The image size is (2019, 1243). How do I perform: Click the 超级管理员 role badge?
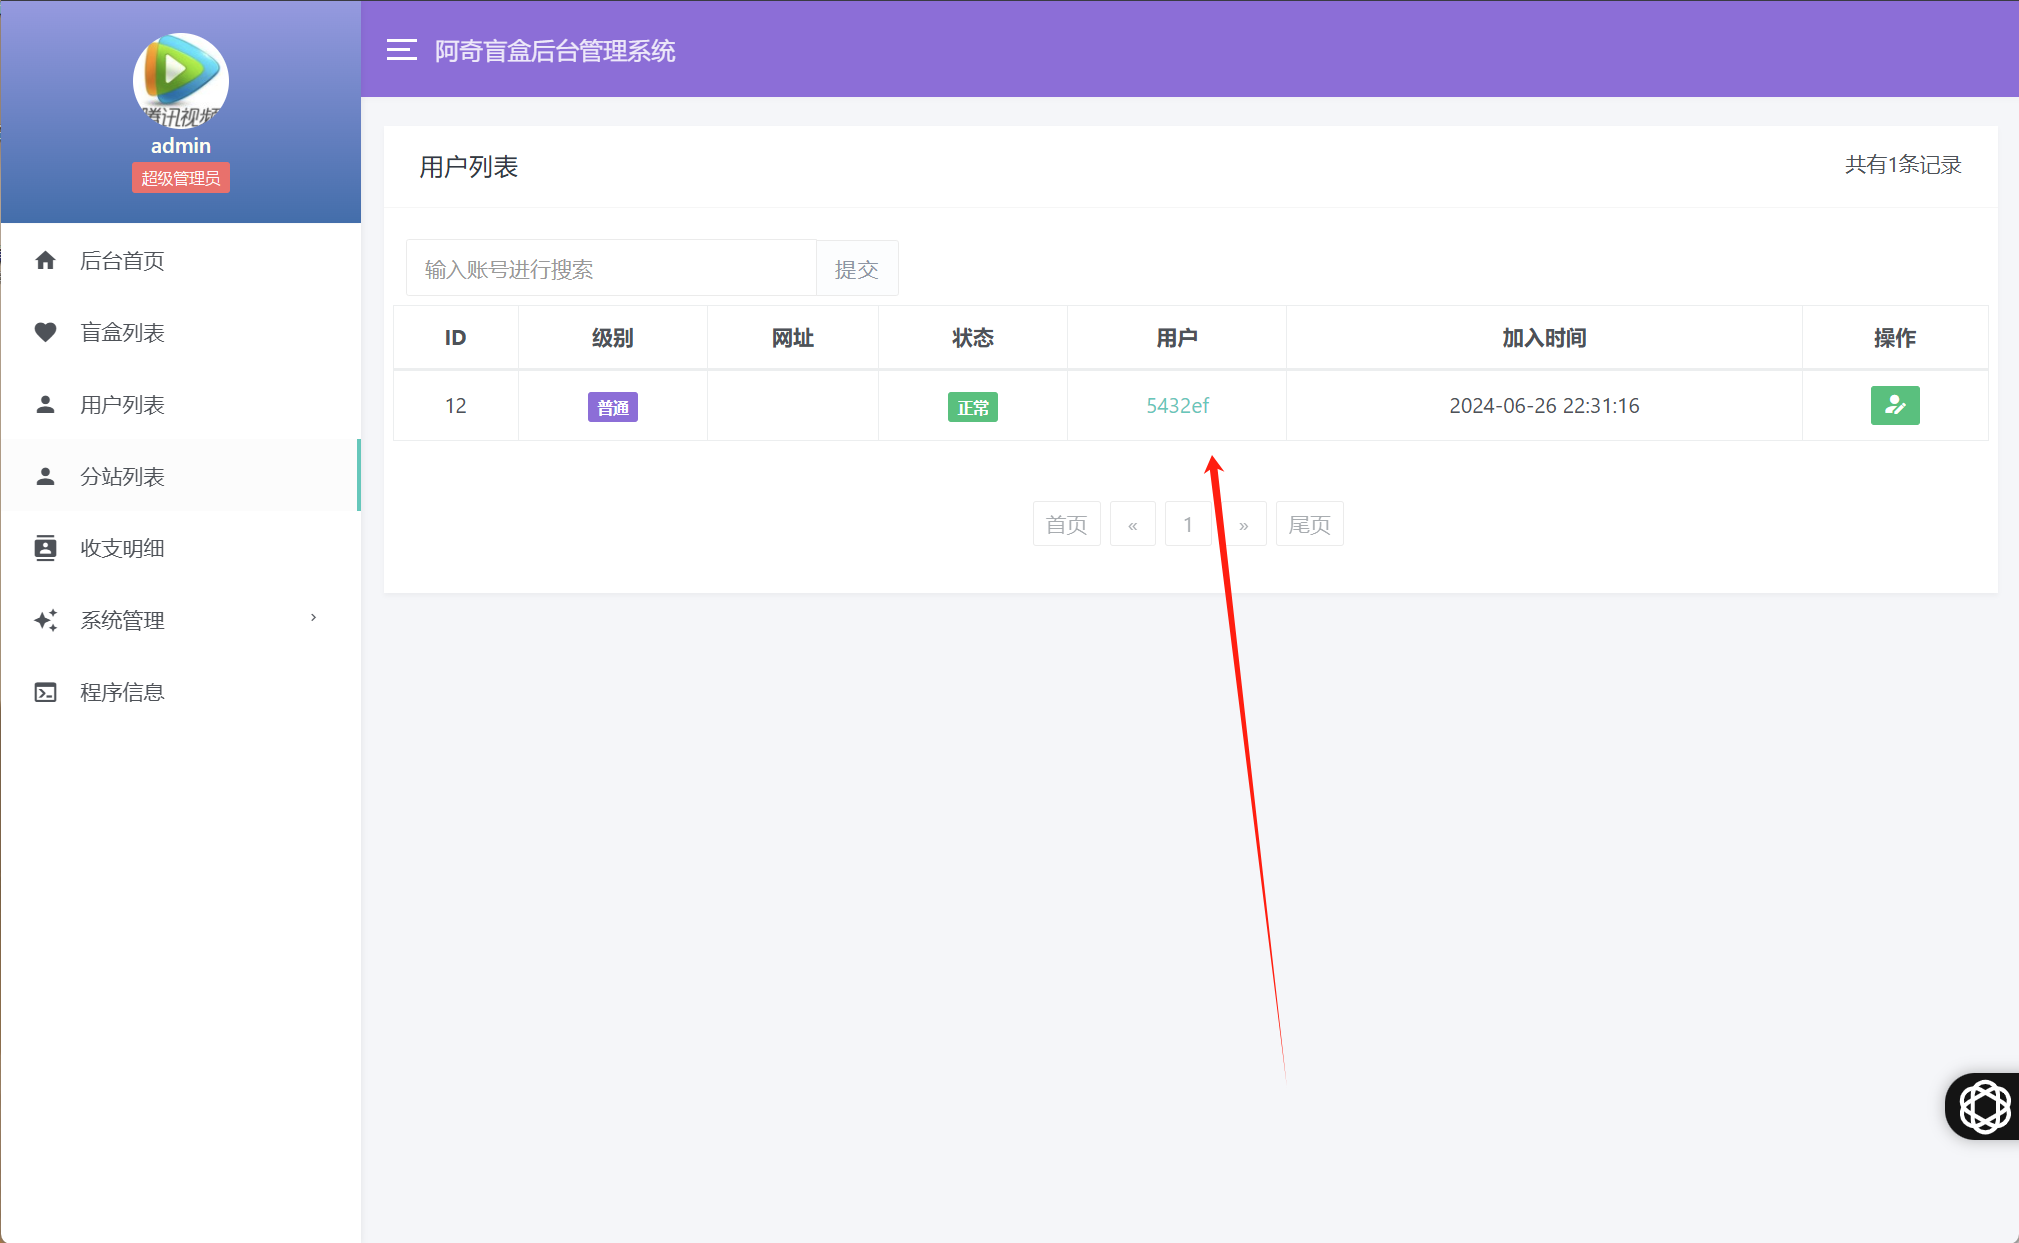point(181,178)
